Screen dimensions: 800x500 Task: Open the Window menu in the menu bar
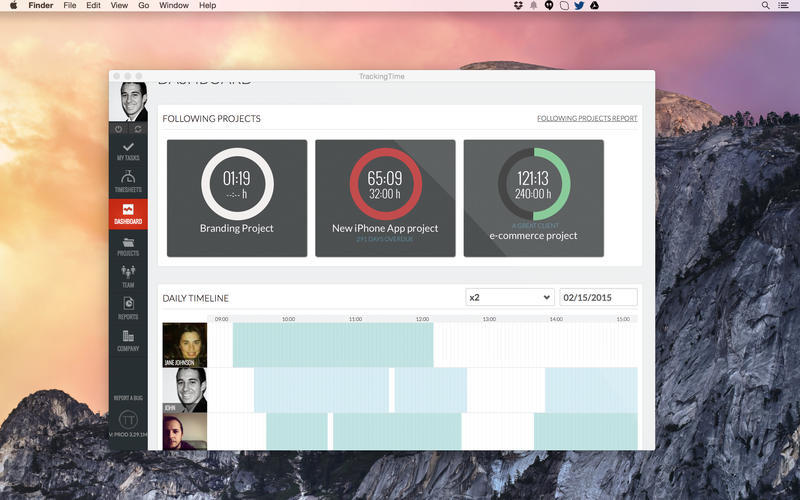coord(173,6)
